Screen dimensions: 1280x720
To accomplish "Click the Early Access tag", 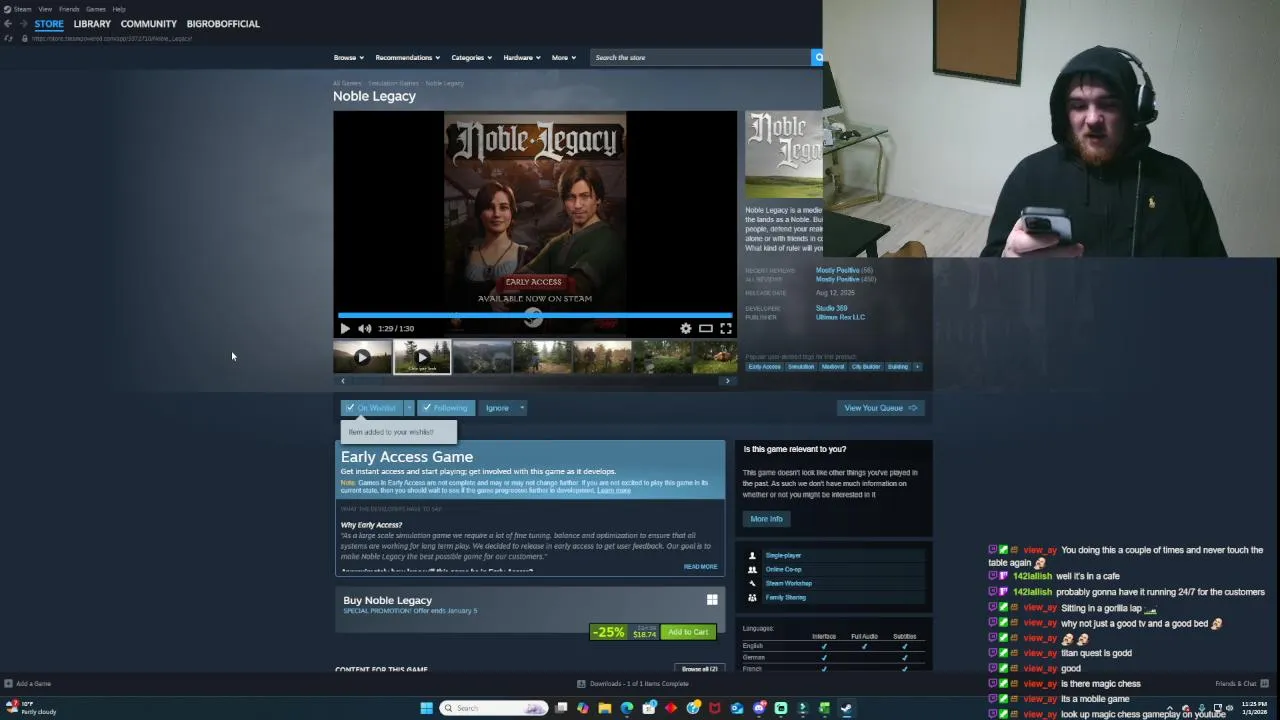I will [x=764, y=367].
